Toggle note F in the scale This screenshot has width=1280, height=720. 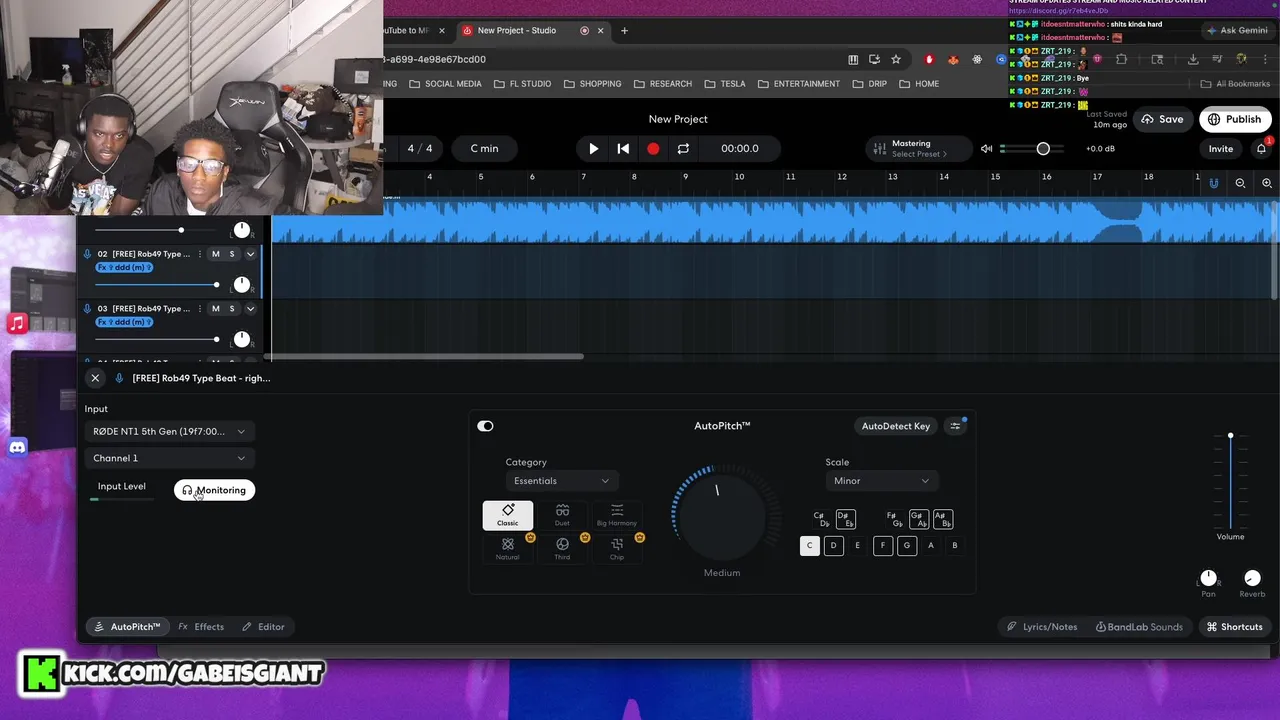[x=882, y=545]
